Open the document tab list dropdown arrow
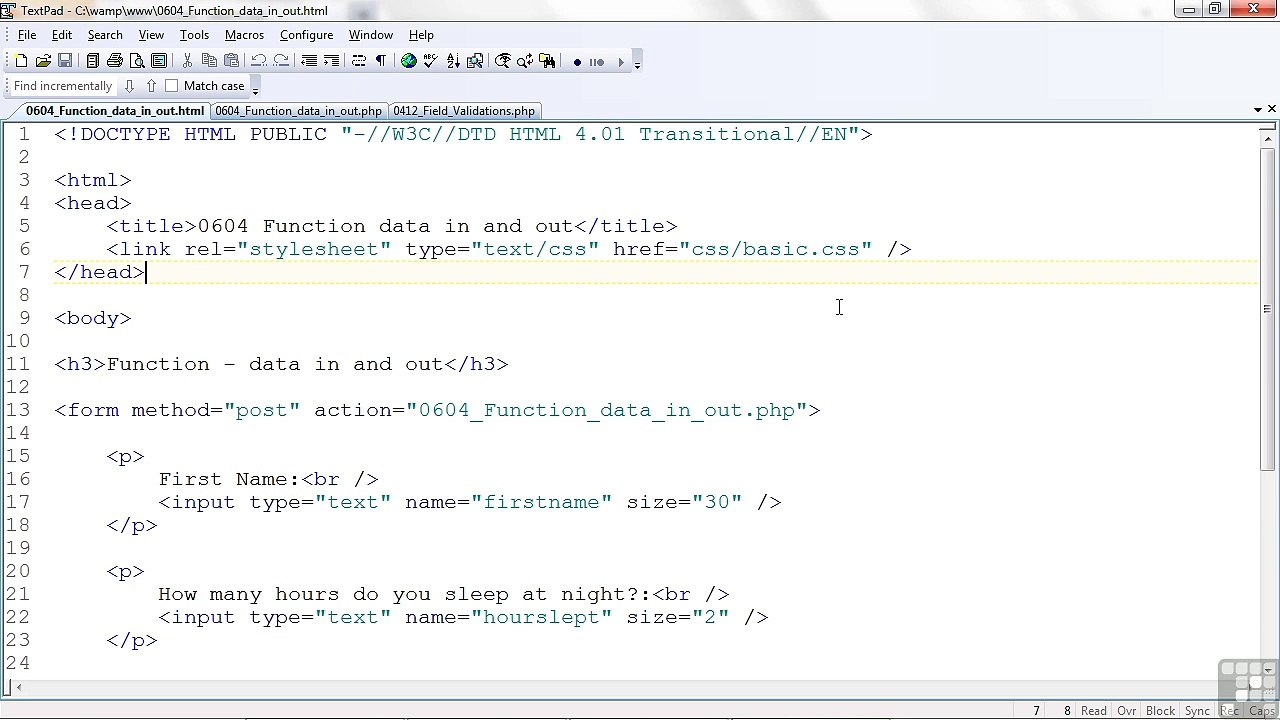The width and height of the screenshot is (1280, 720). pos(1257,109)
